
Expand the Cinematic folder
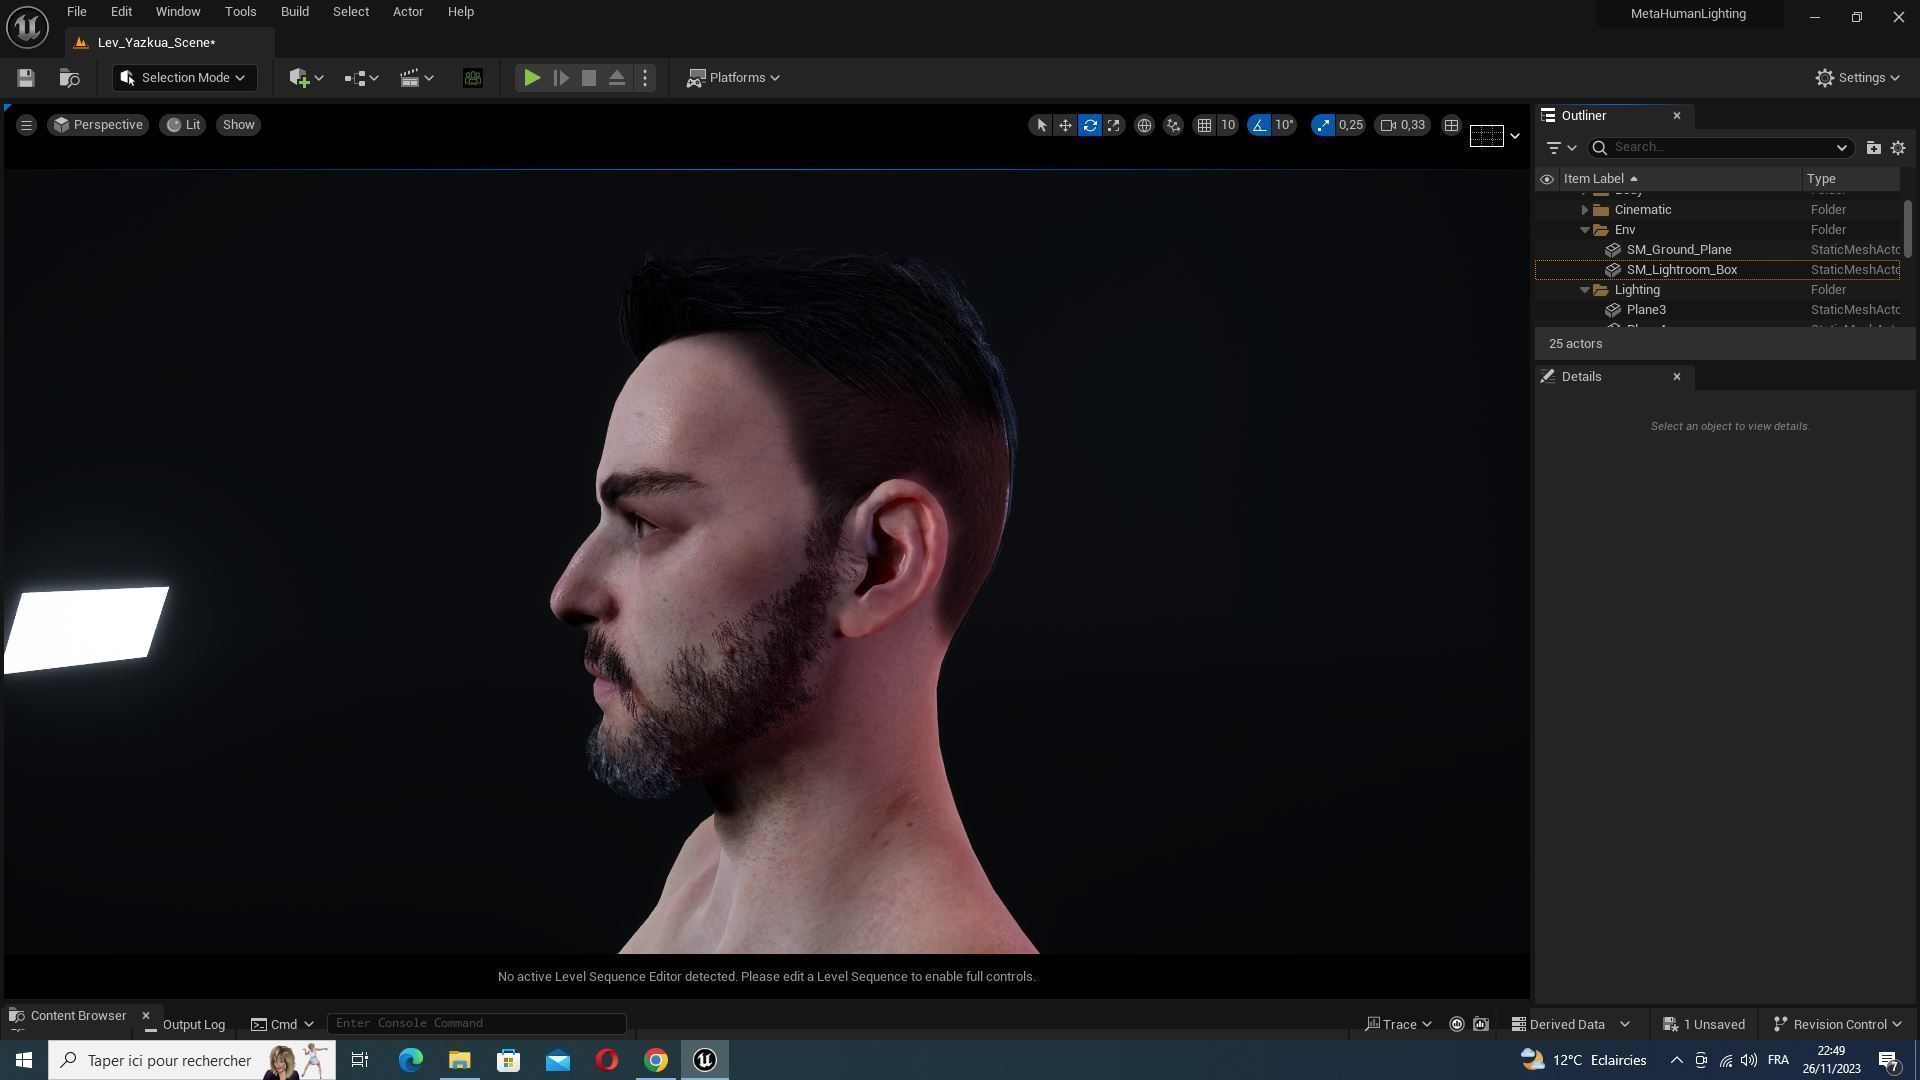tap(1585, 210)
